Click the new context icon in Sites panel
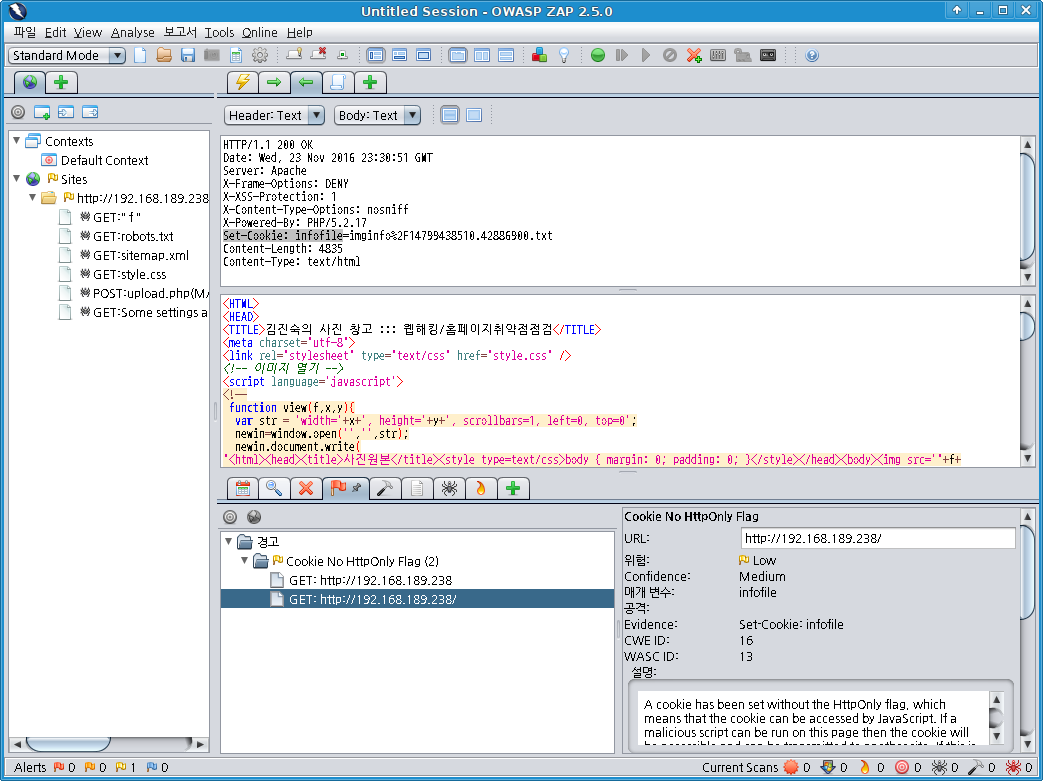 coord(42,112)
